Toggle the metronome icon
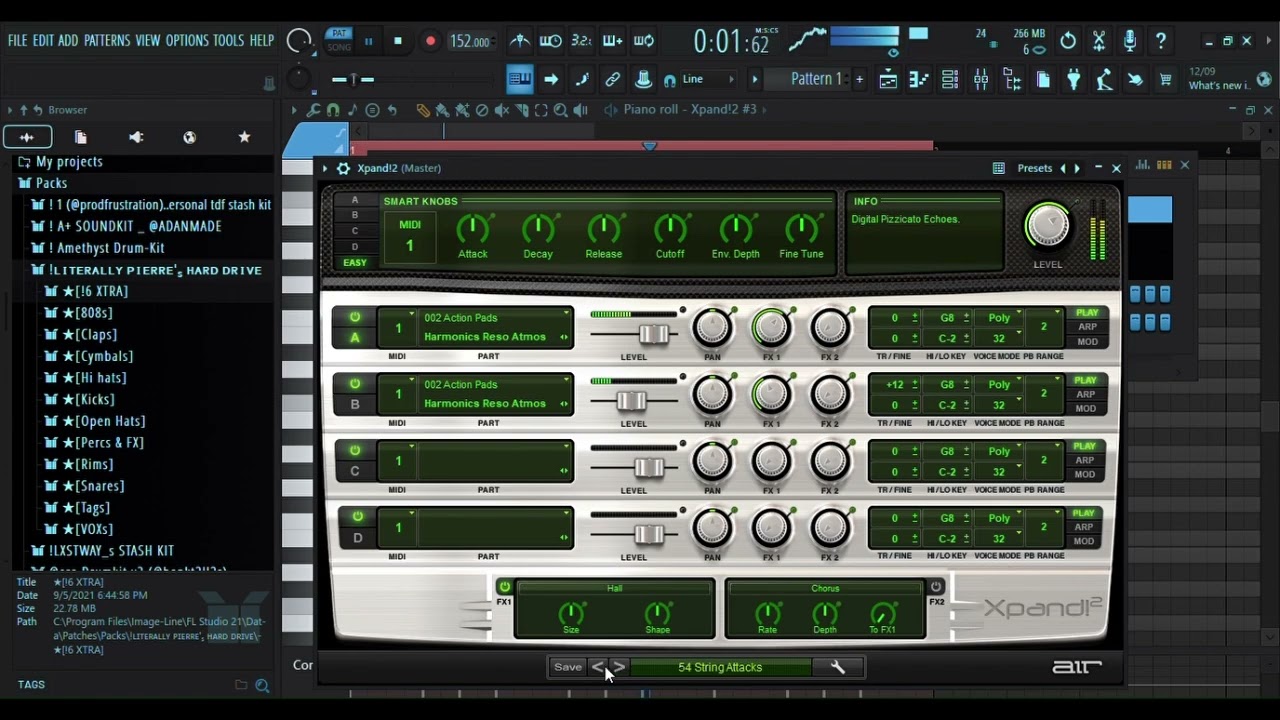 (520, 41)
